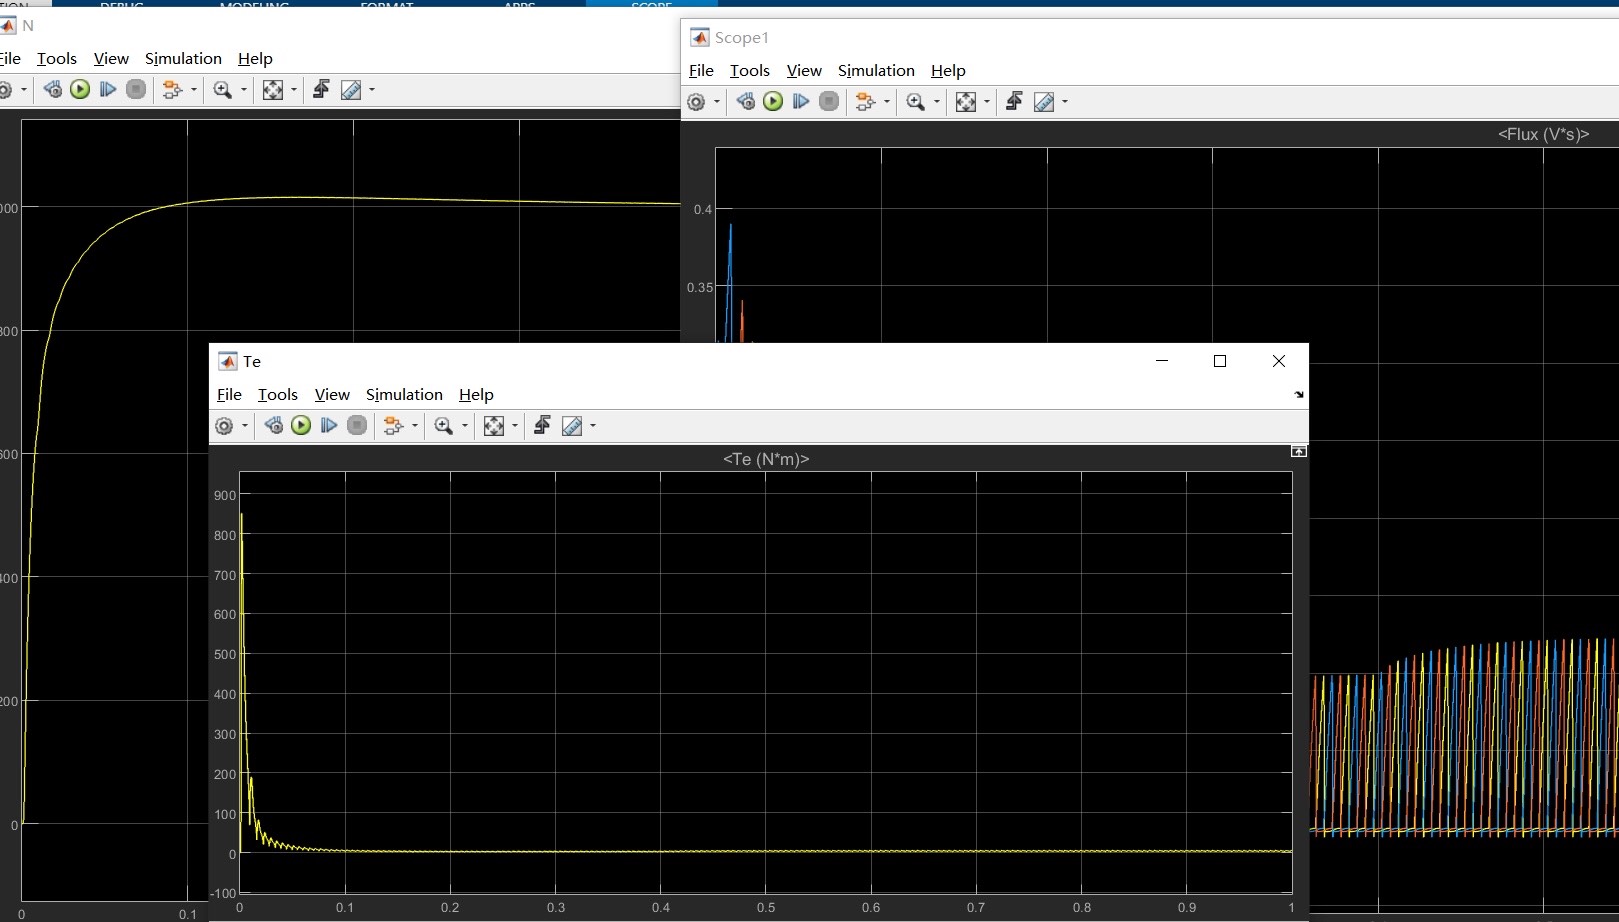1619x922 pixels.
Task: Highlight signal block icon in Te window
Action: [393, 426]
